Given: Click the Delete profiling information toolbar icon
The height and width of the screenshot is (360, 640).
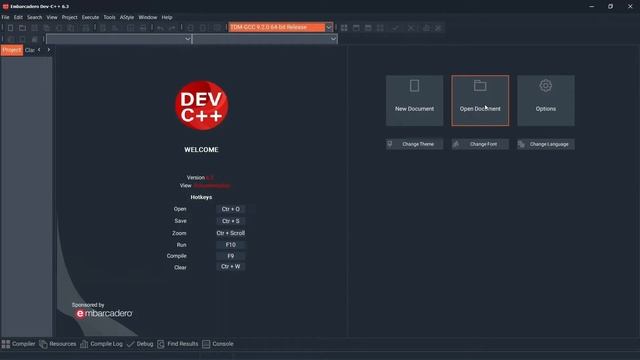Looking at the screenshot, I should click(438, 28).
